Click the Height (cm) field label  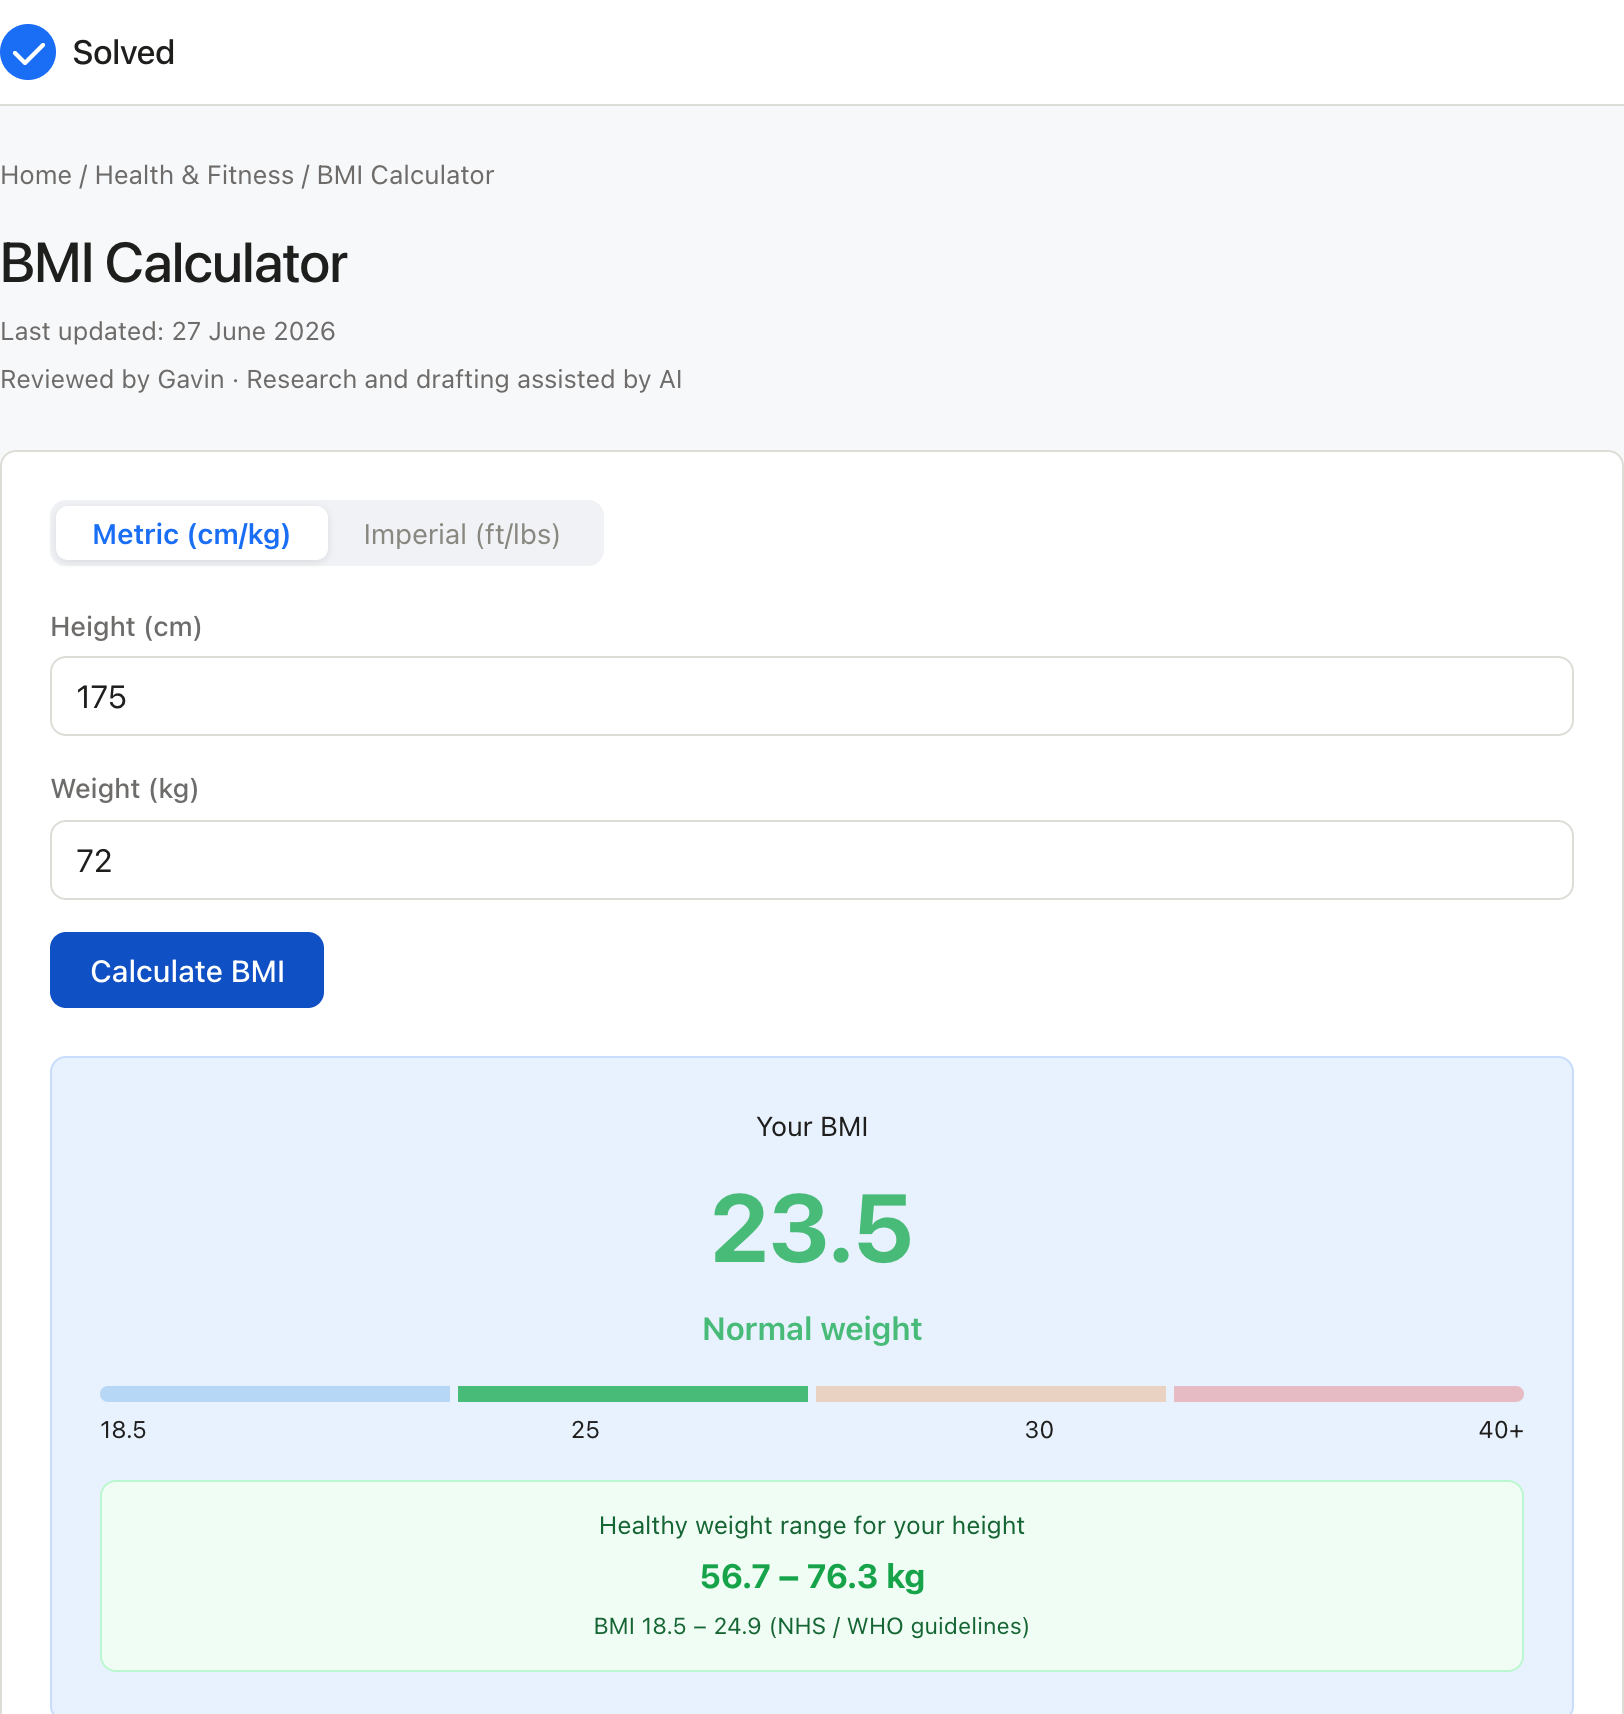126,627
